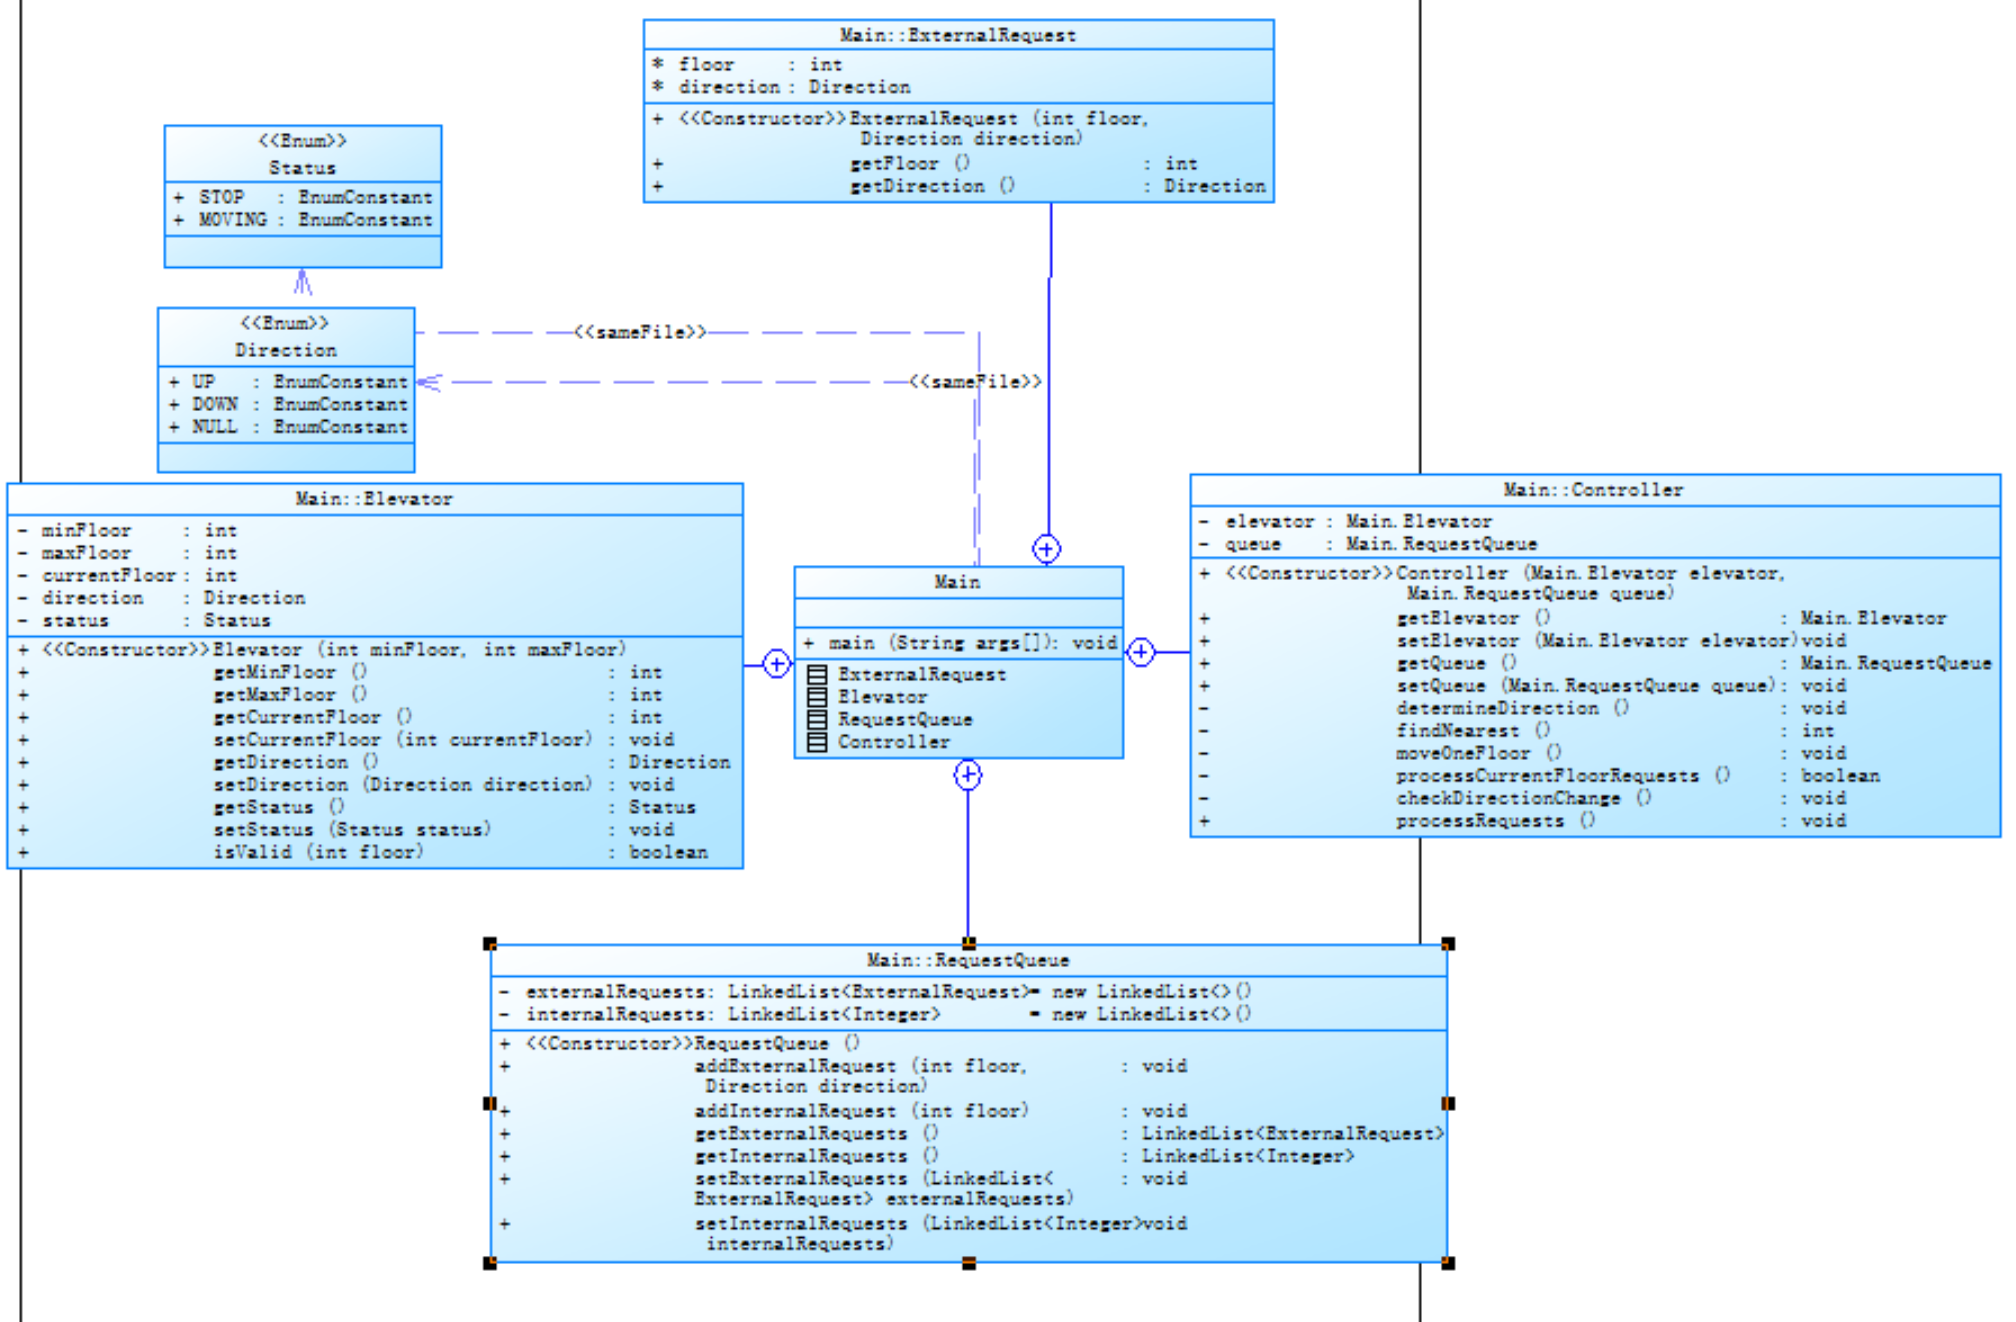Select the Main::Elevator class header
The width and height of the screenshot is (2016, 1322).
point(374,499)
